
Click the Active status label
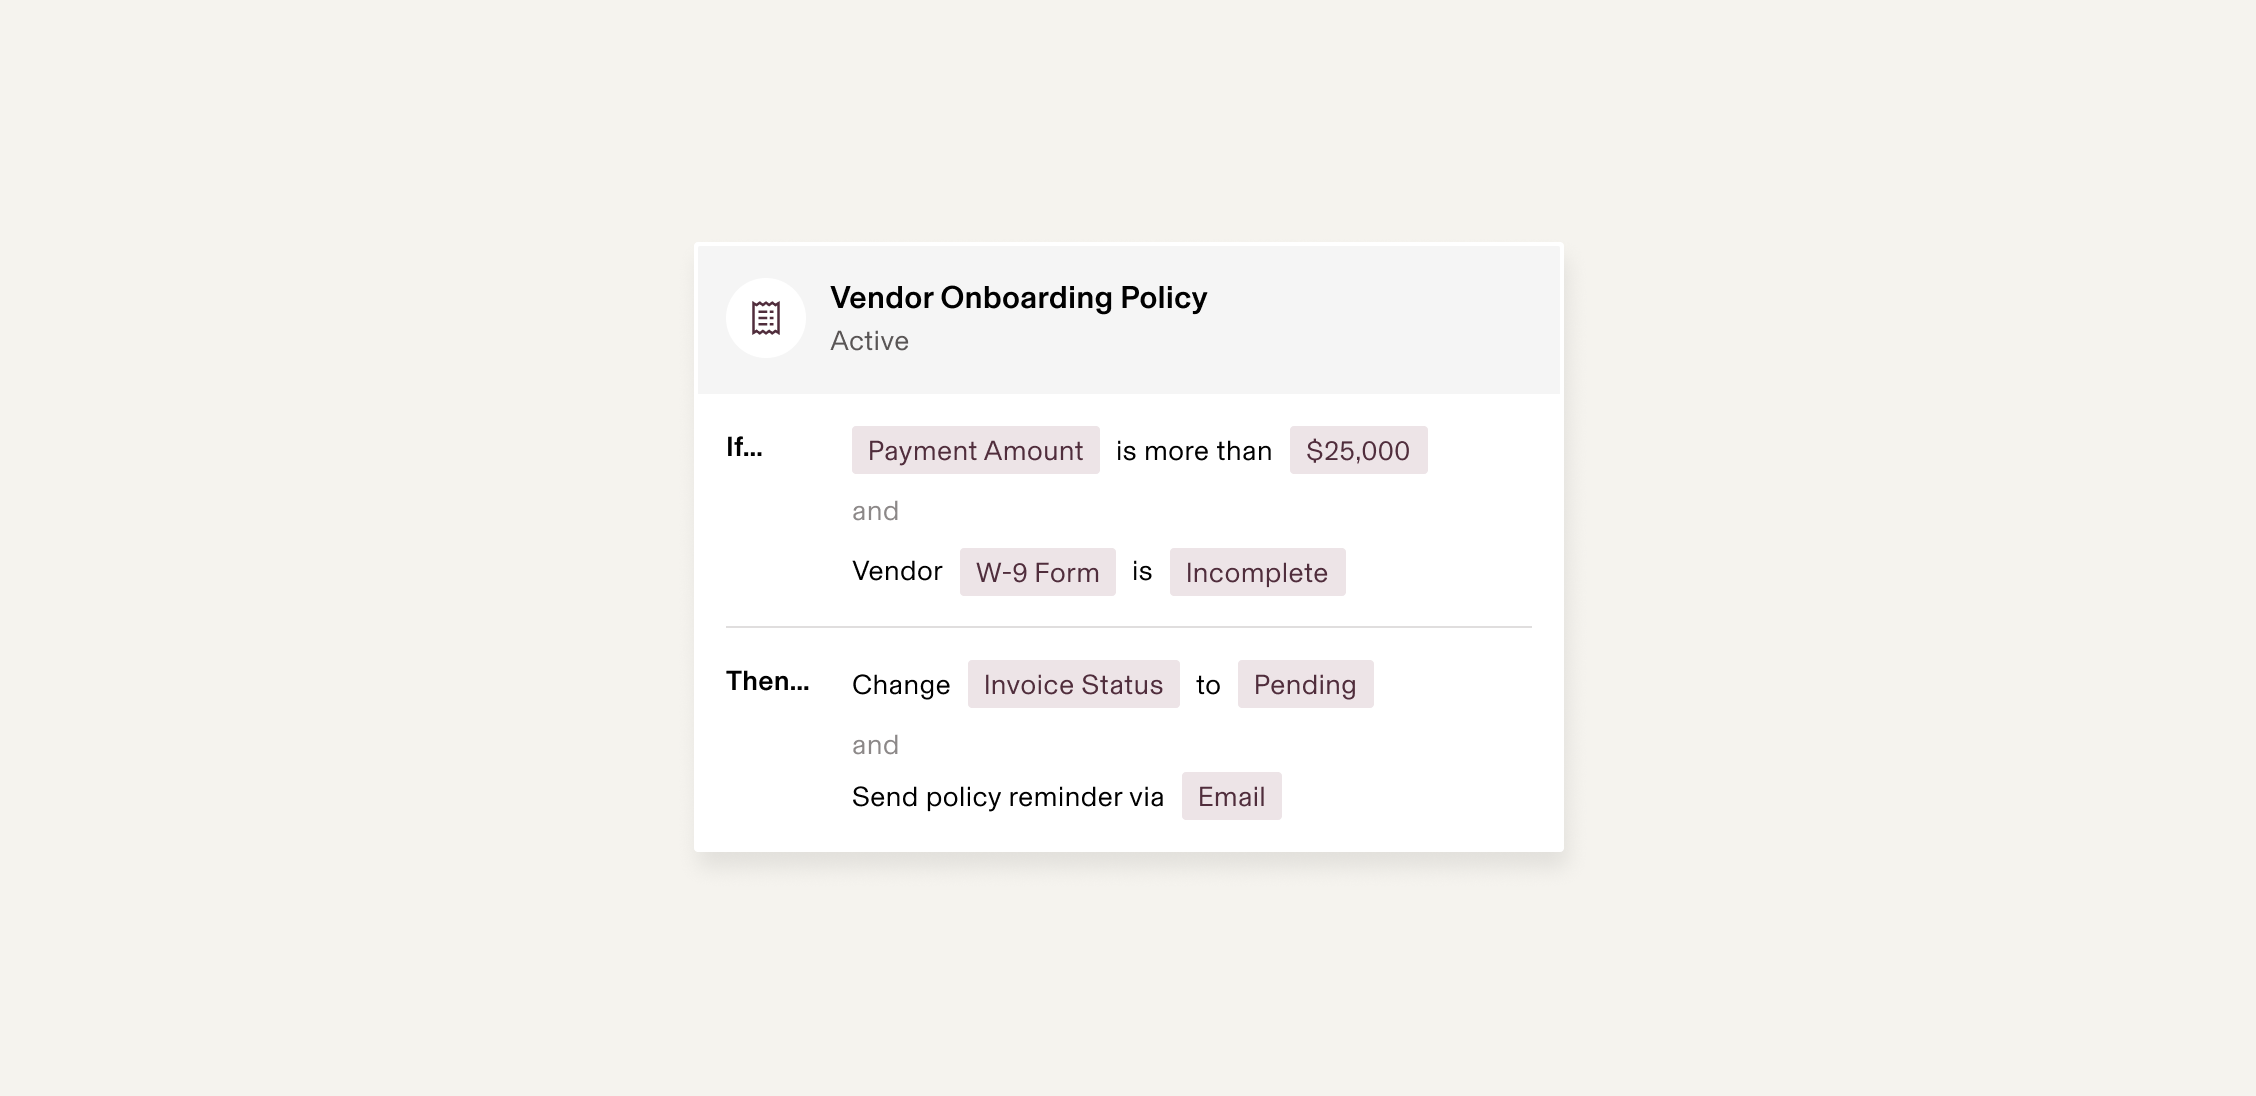tap(869, 341)
